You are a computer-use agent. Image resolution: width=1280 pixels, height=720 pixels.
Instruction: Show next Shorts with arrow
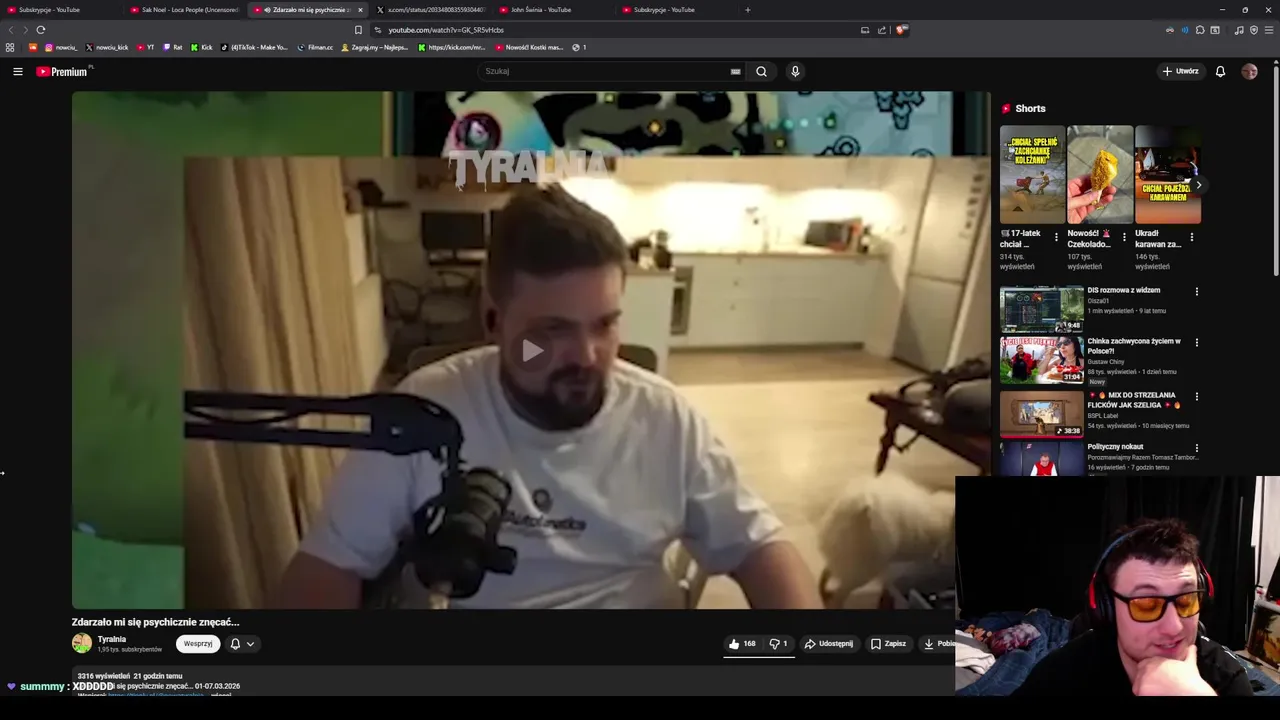(1198, 185)
